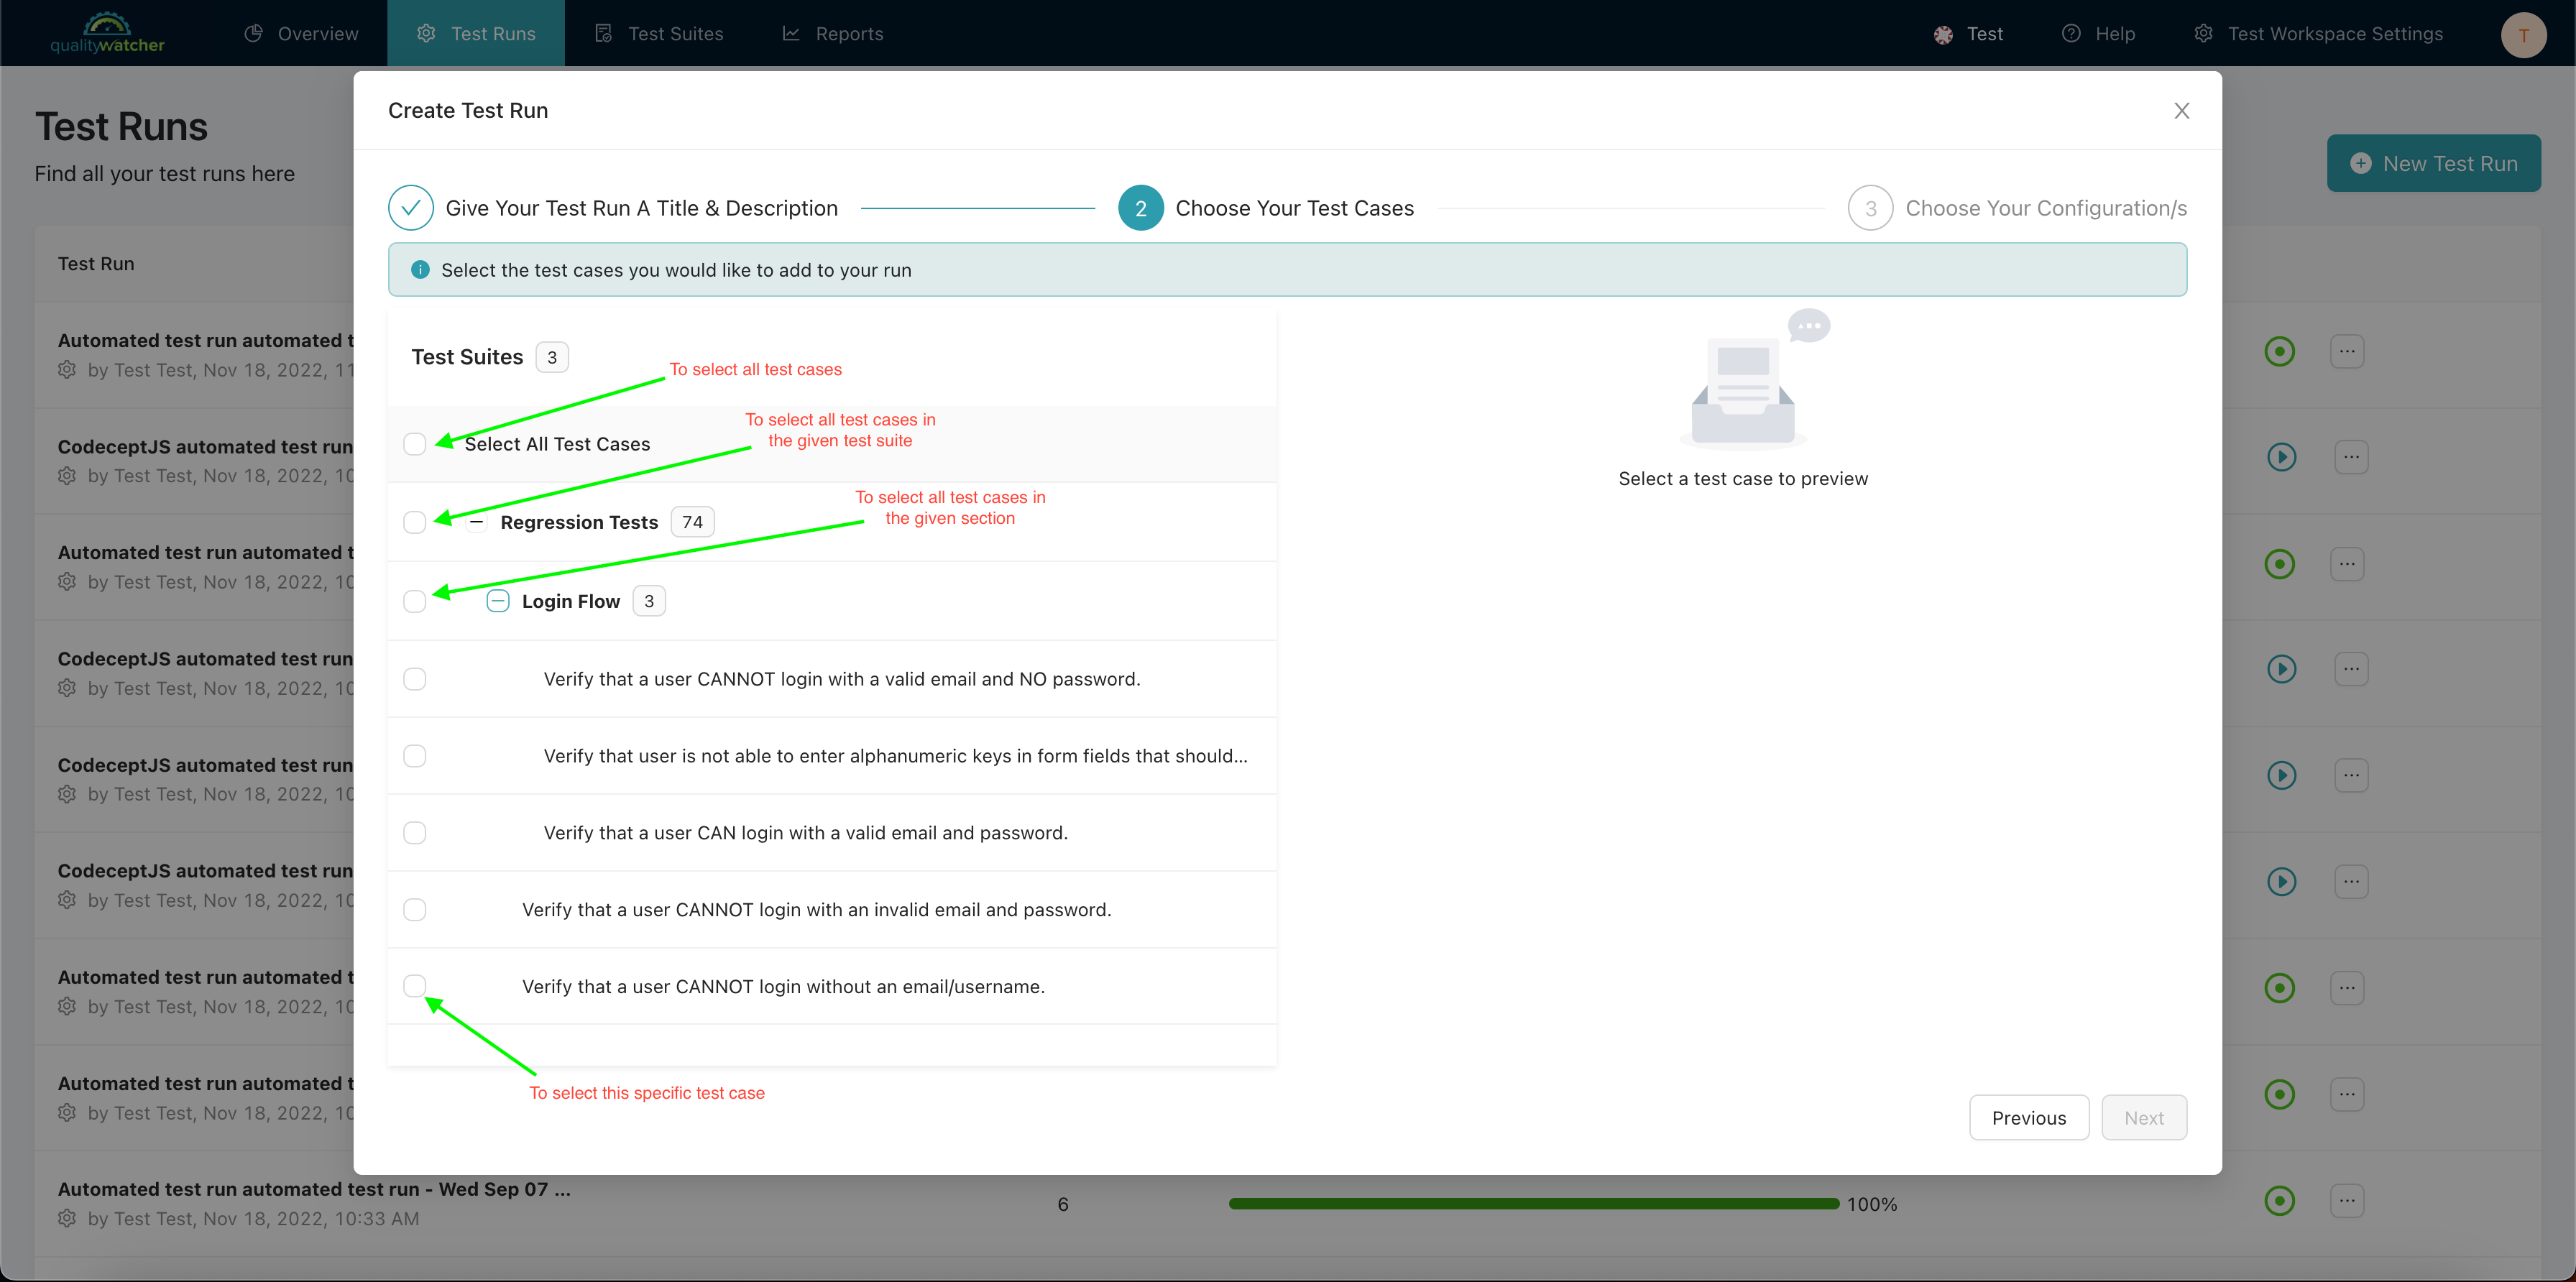This screenshot has height=1282, width=2576.
Task: Open more options on eighth test run row
Action: [2347, 1094]
